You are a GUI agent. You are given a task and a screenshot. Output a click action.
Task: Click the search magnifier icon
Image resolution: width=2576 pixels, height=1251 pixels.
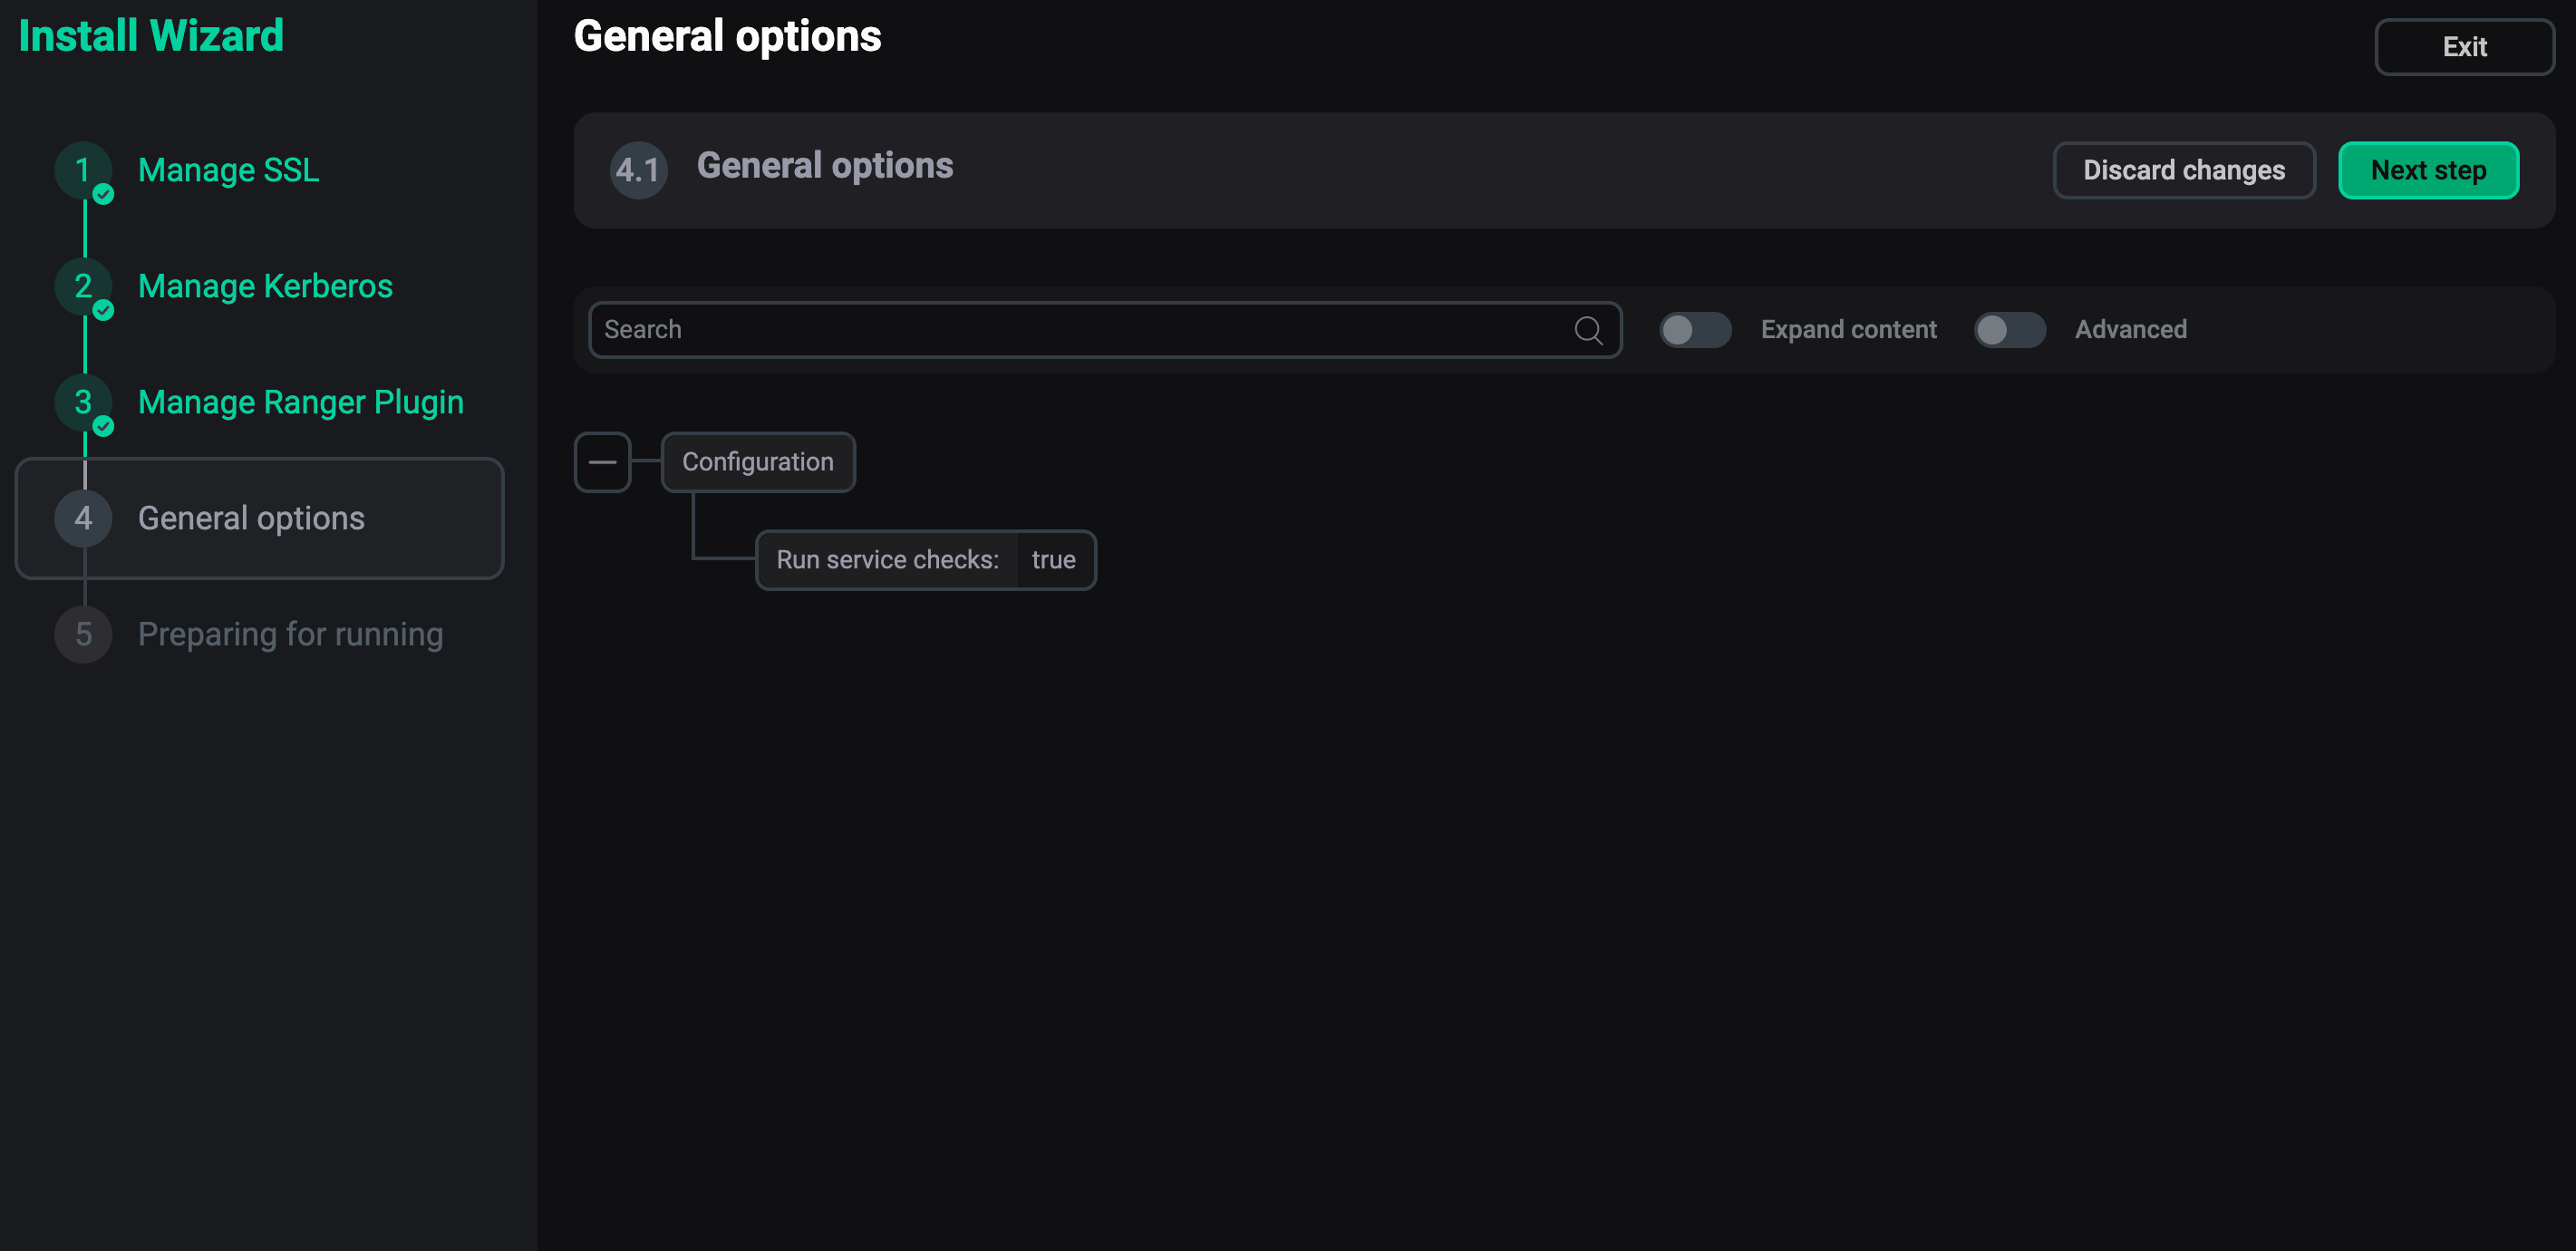(x=1588, y=330)
